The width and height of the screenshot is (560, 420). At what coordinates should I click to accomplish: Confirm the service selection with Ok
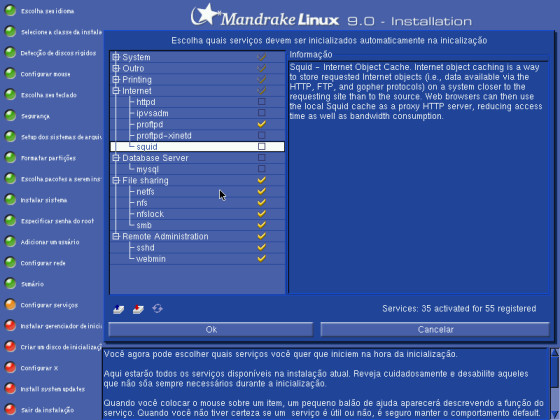[x=211, y=329]
